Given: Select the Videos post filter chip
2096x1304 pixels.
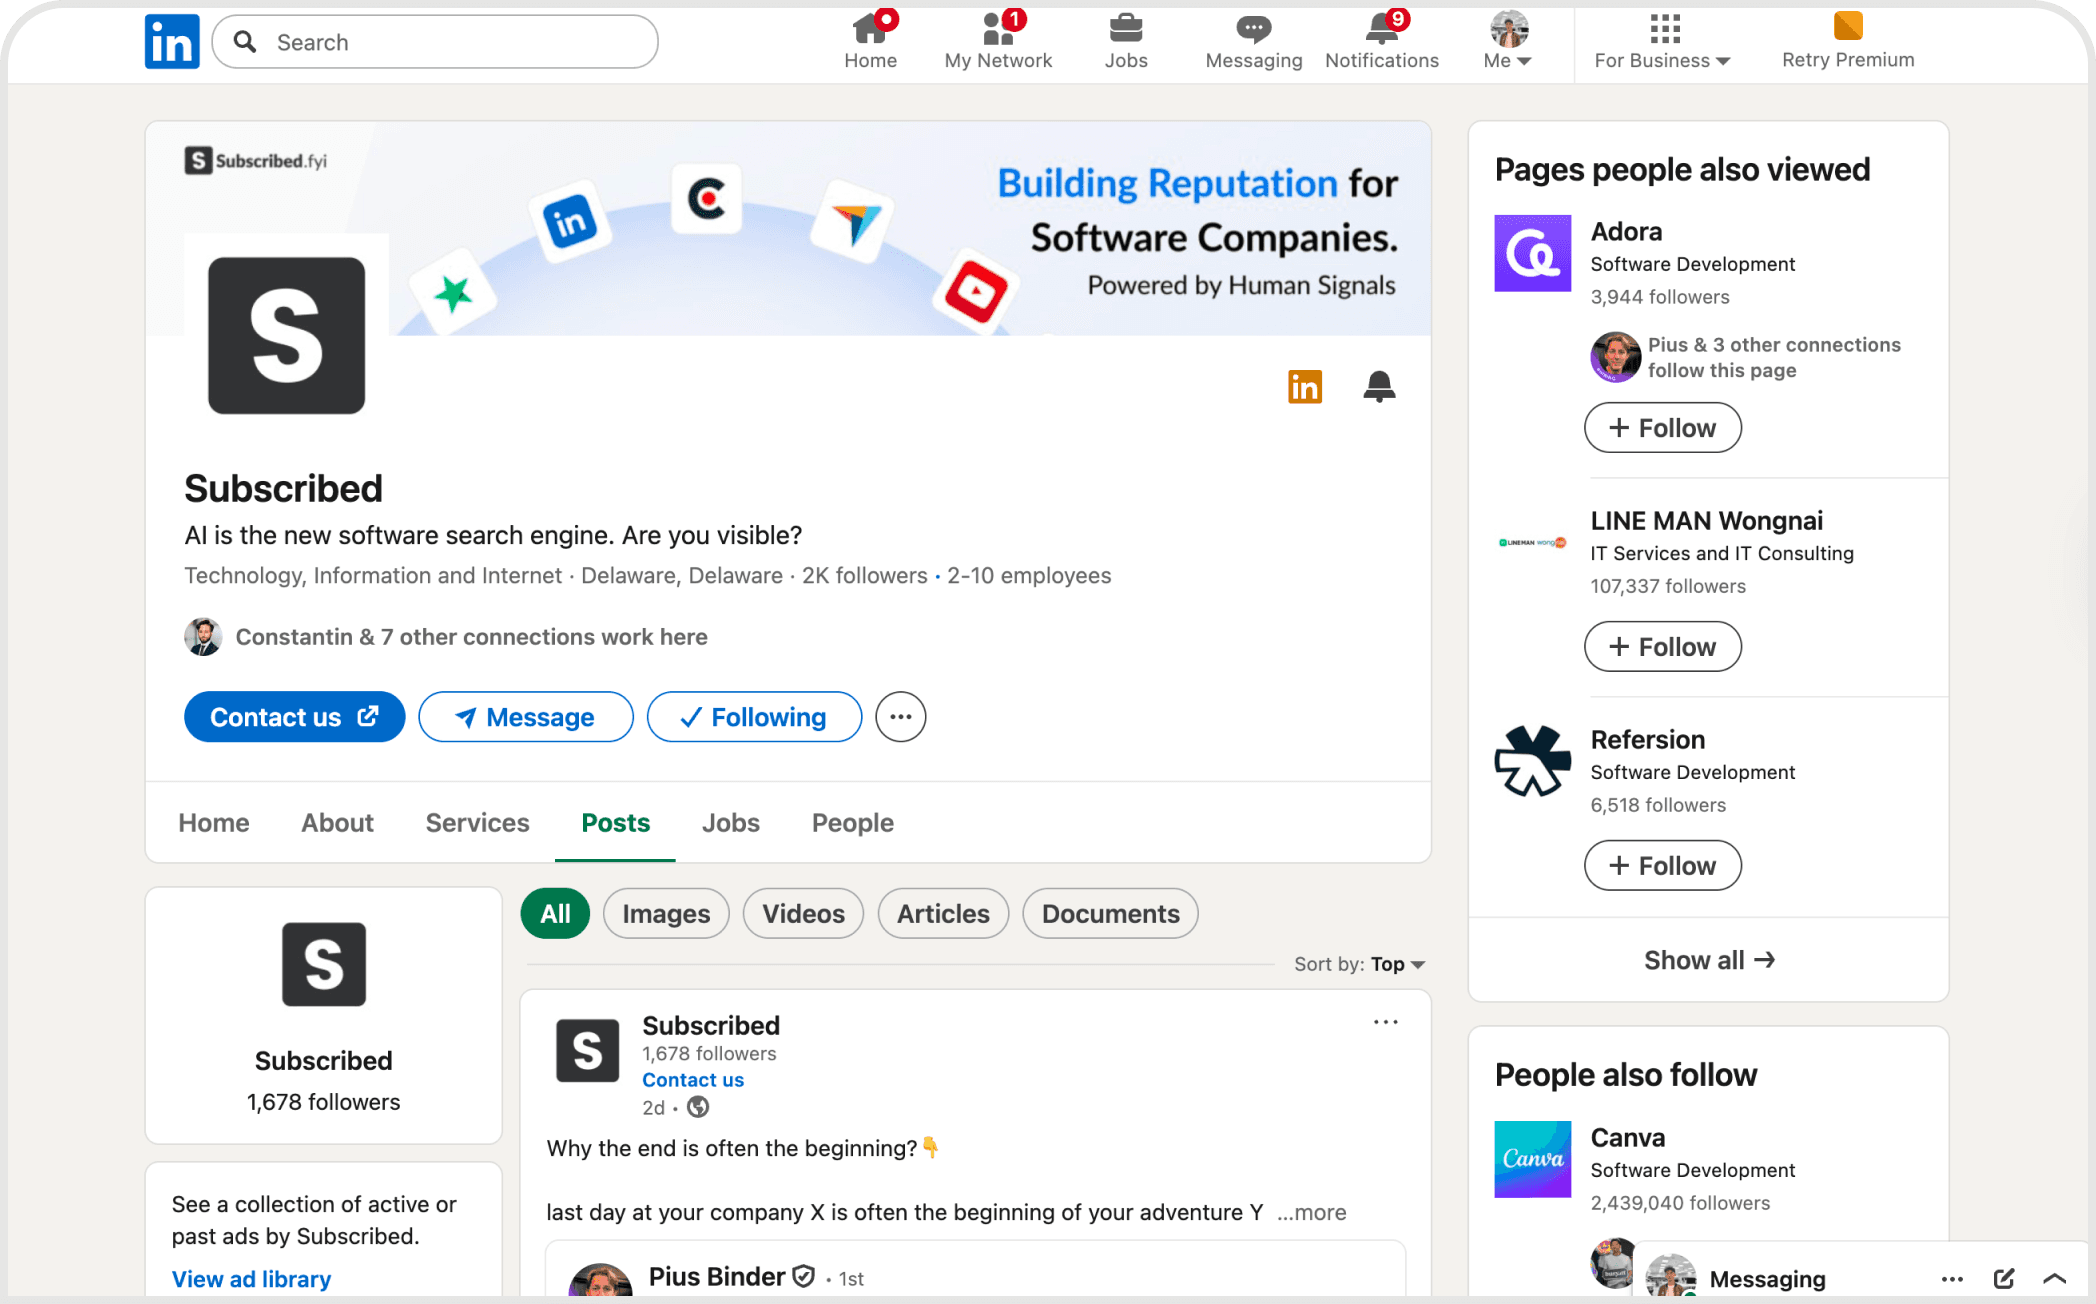Looking at the screenshot, I should coord(803,913).
